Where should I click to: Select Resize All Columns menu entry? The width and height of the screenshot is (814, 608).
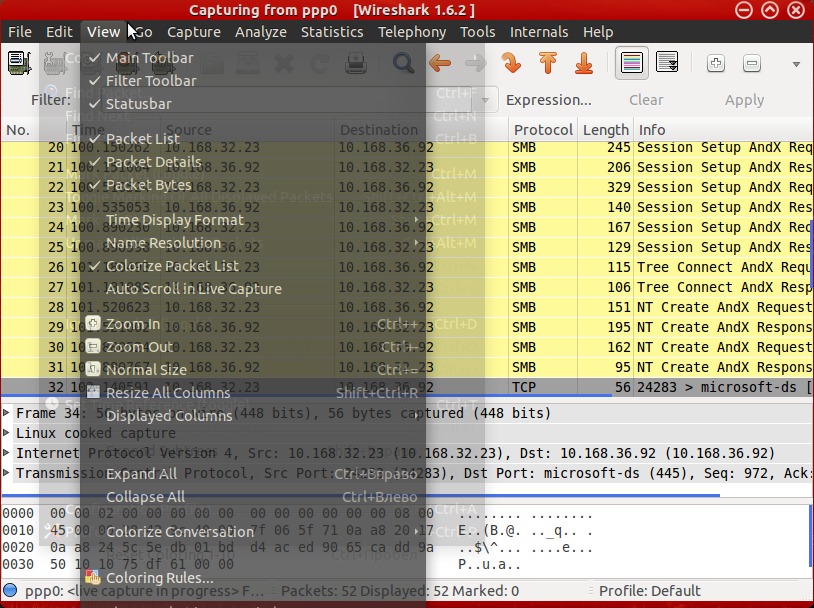253,393
